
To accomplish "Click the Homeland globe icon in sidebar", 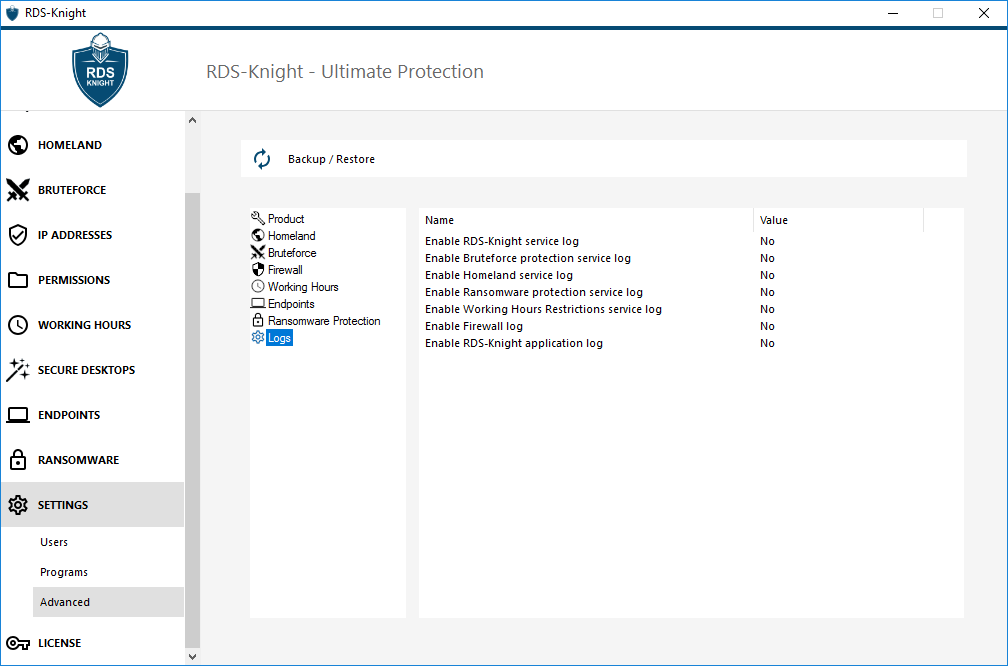I will [x=18, y=145].
